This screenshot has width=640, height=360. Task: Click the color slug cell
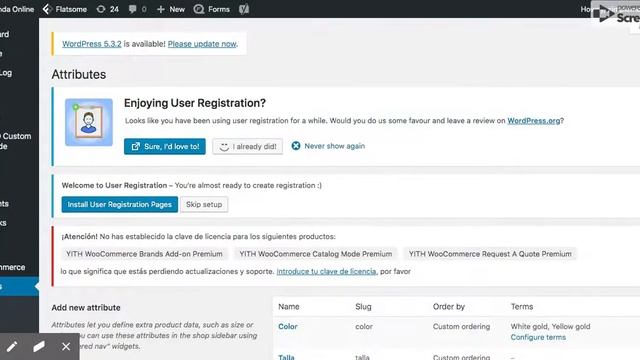pyautogui.click(x=364, y=327)
